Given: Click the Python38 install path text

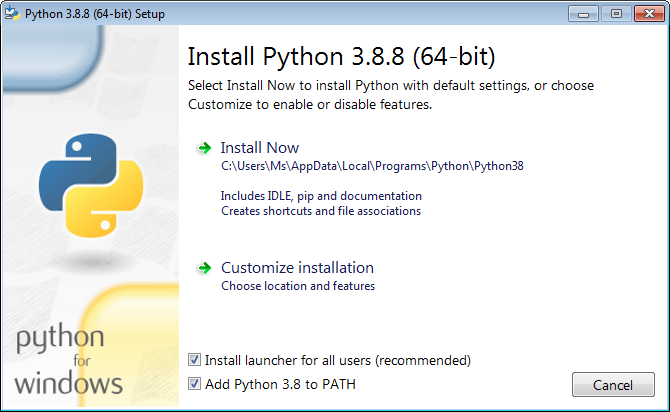Looking at the screenshot, I should pyautogui.click(x=372, y=166).
